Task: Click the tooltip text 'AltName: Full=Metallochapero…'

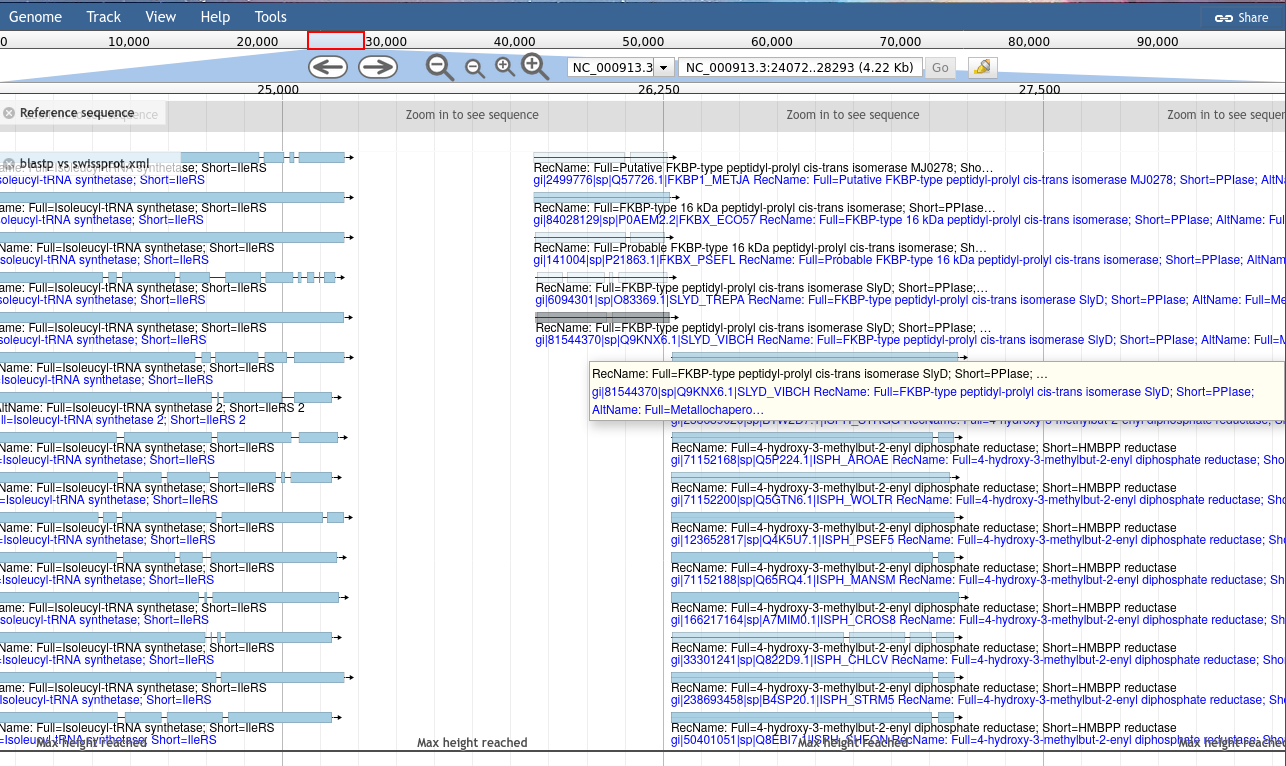Action: [x=678, y=410]
